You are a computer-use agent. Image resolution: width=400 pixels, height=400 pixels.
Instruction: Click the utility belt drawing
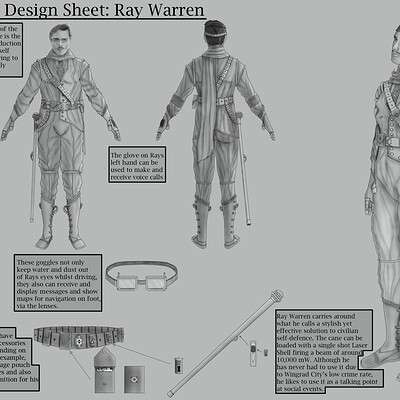click(79, 337)
